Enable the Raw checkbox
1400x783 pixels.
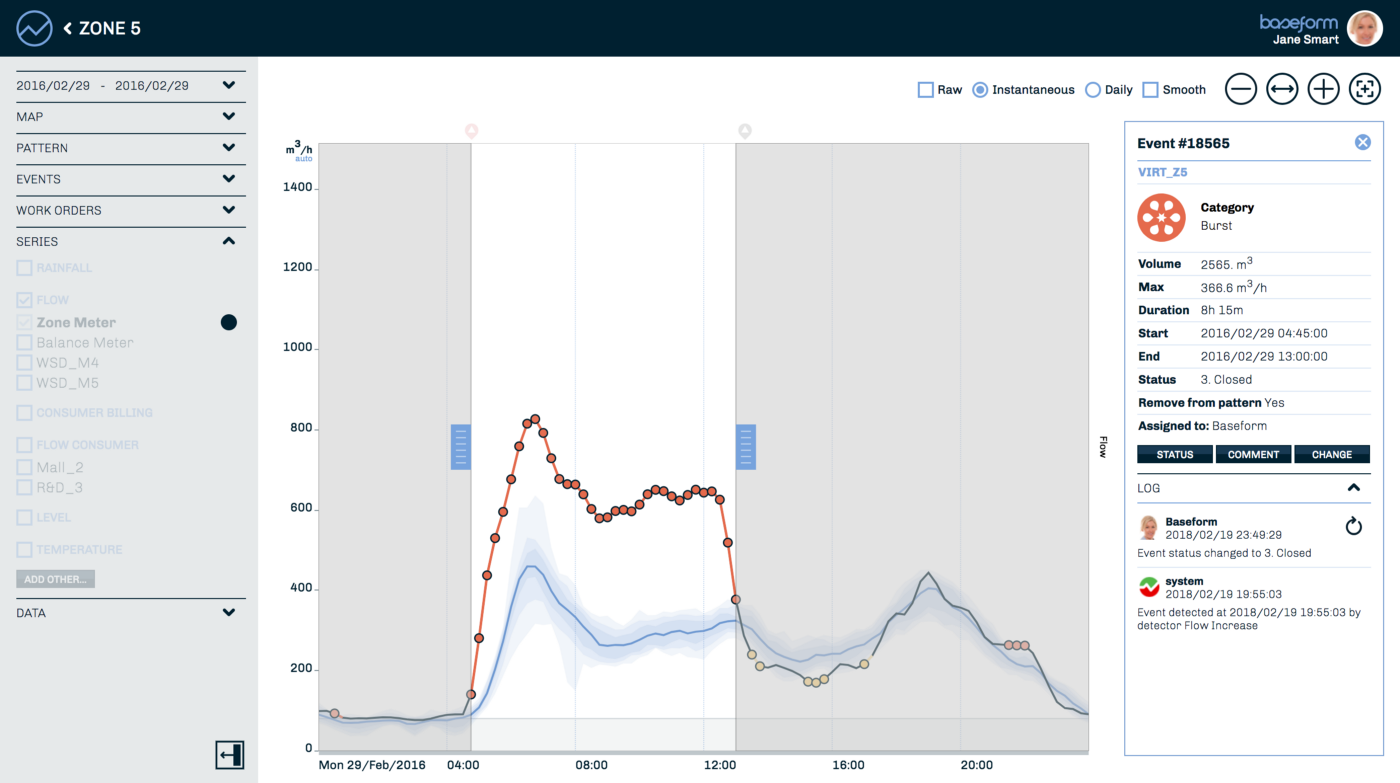926,90
